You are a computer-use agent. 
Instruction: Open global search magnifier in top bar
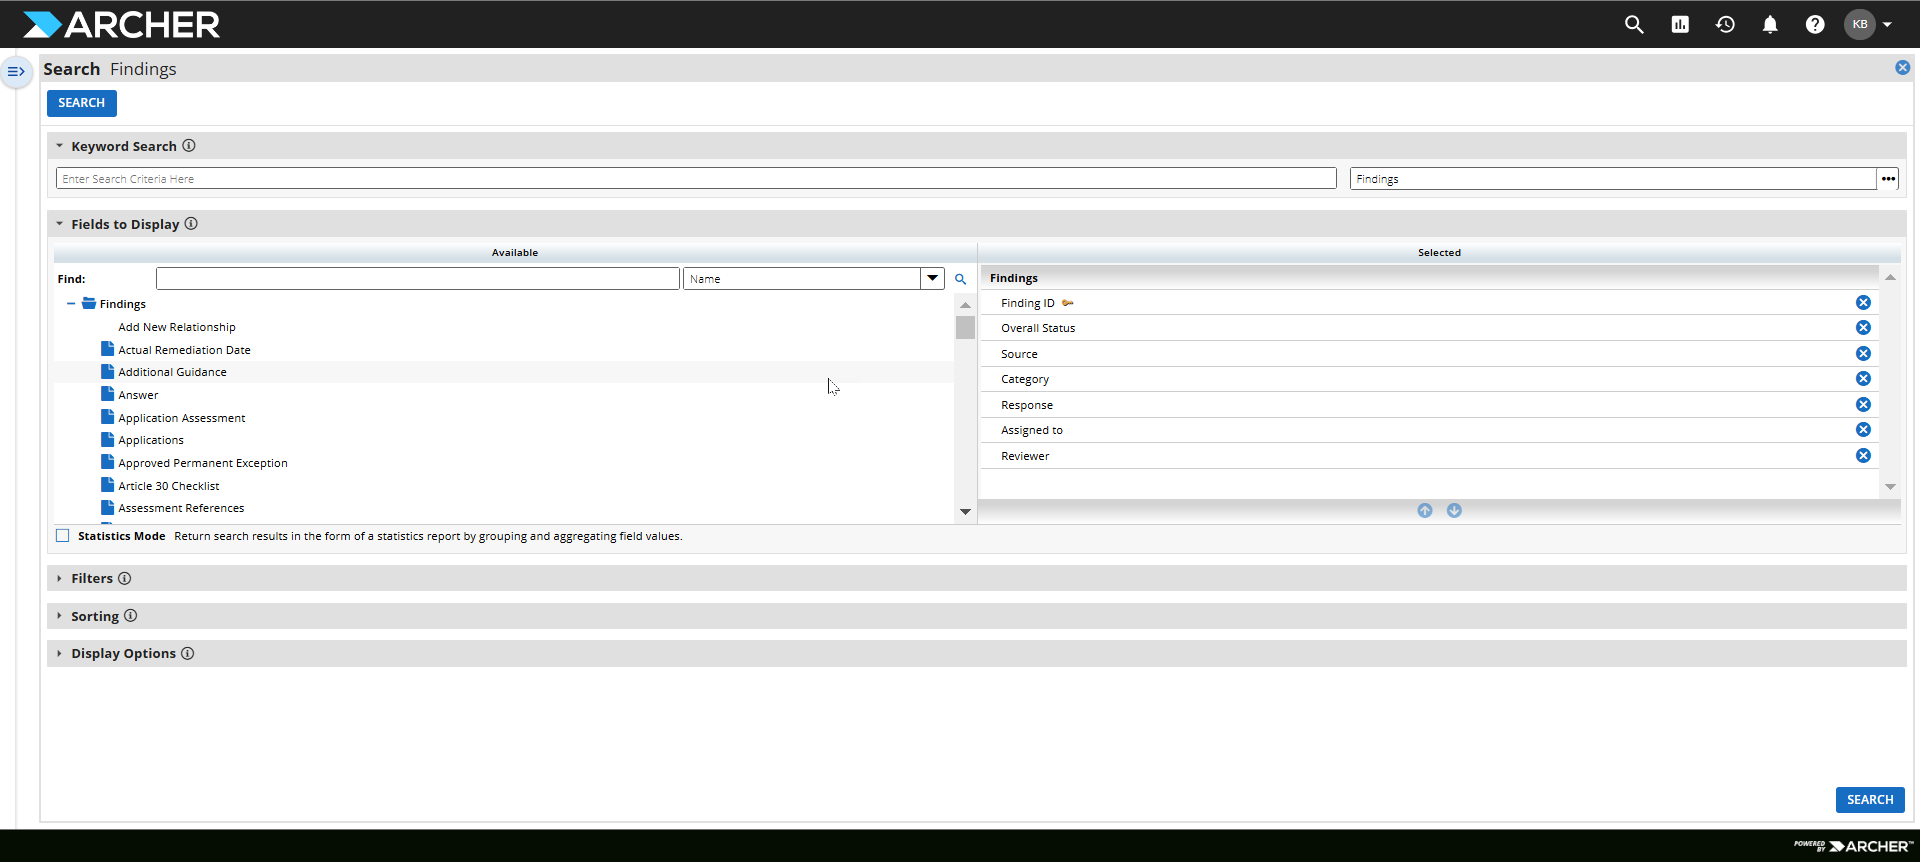[1634, 25]
